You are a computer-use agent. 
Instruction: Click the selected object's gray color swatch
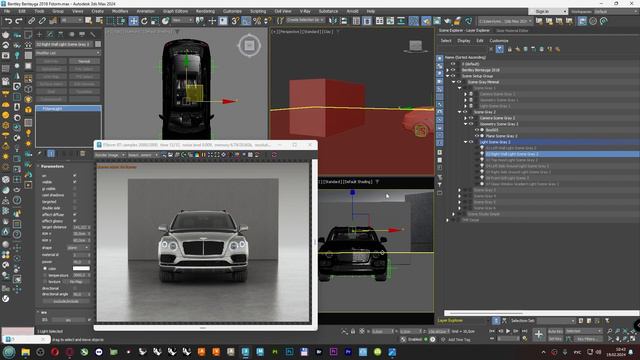click(98, 44)
